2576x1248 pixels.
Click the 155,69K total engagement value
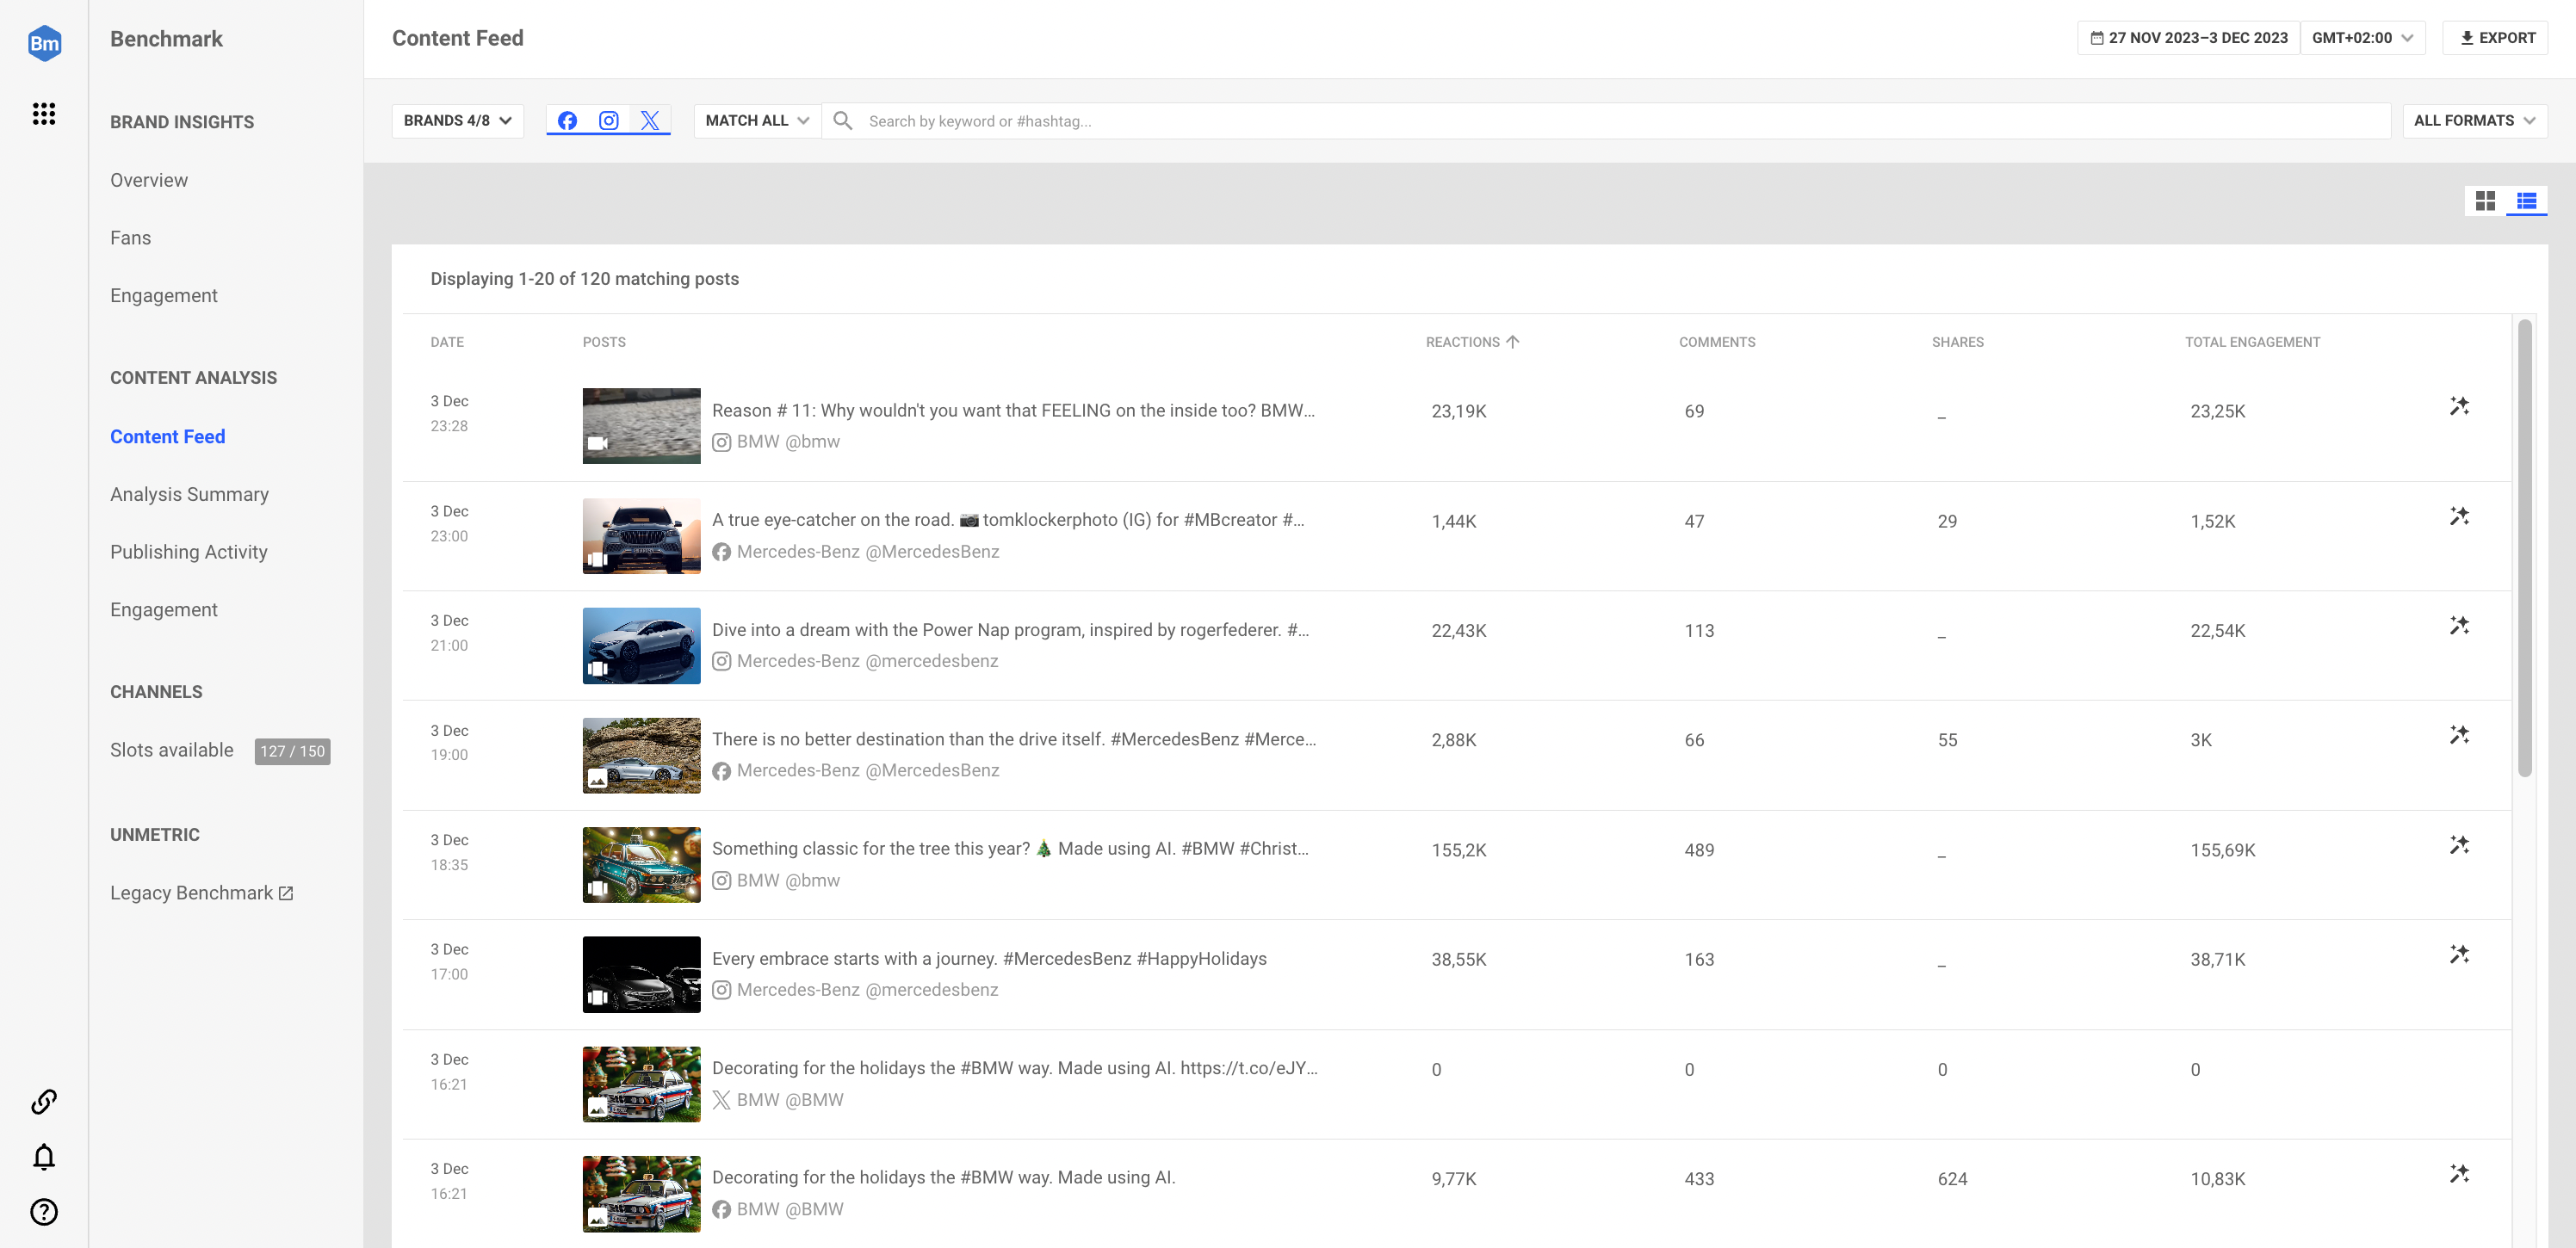pos(2222,850)
